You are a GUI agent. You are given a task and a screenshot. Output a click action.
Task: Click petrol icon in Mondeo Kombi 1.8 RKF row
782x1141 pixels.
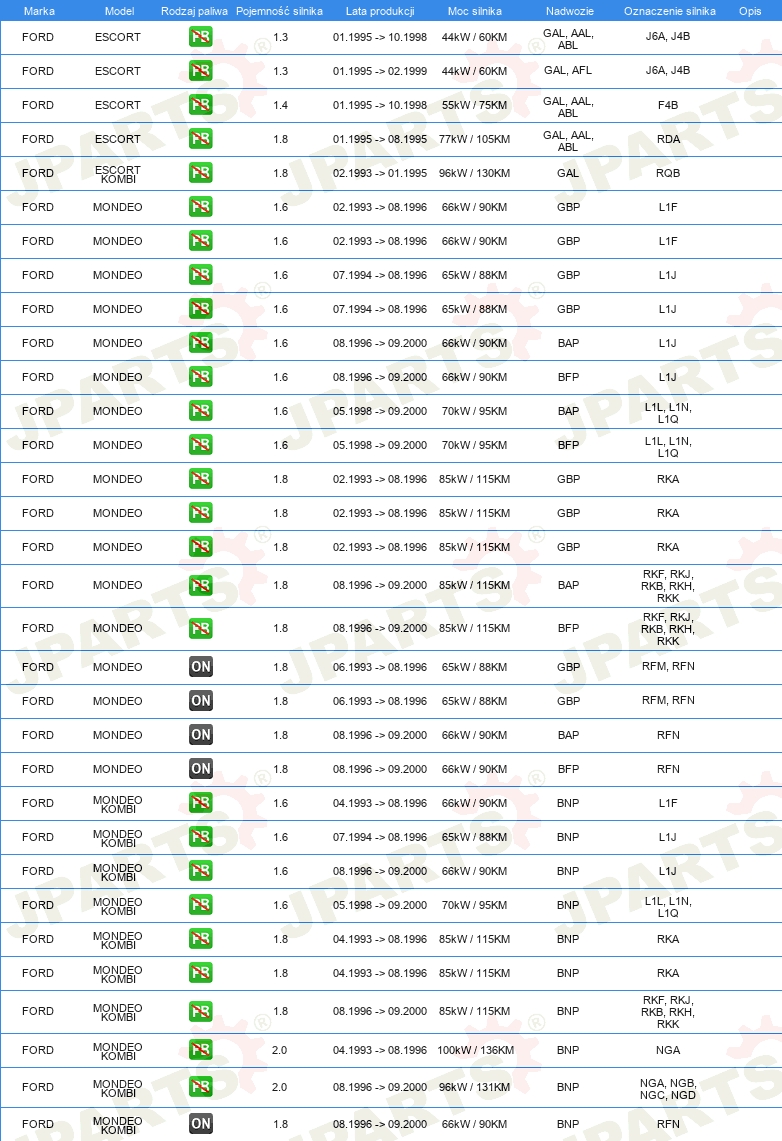click(201, 1011)
